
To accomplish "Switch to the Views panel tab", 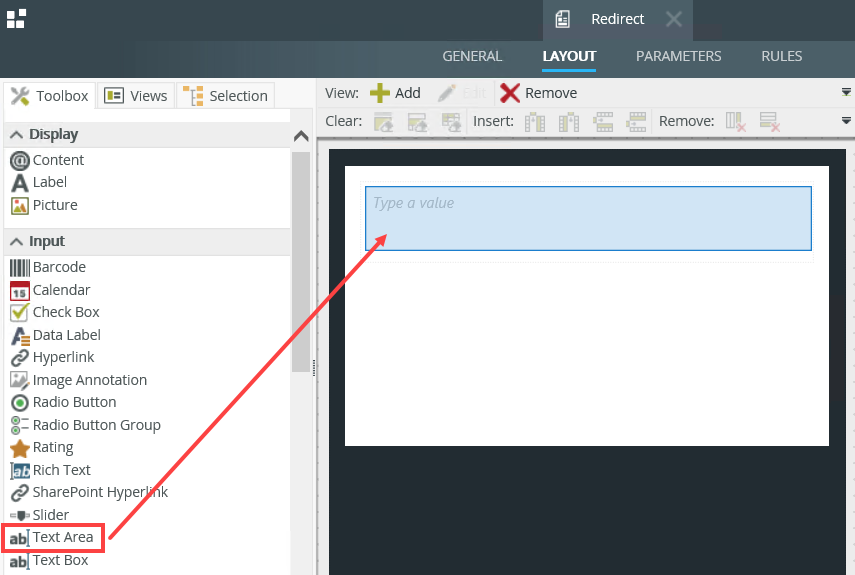I will pos(136,96).
